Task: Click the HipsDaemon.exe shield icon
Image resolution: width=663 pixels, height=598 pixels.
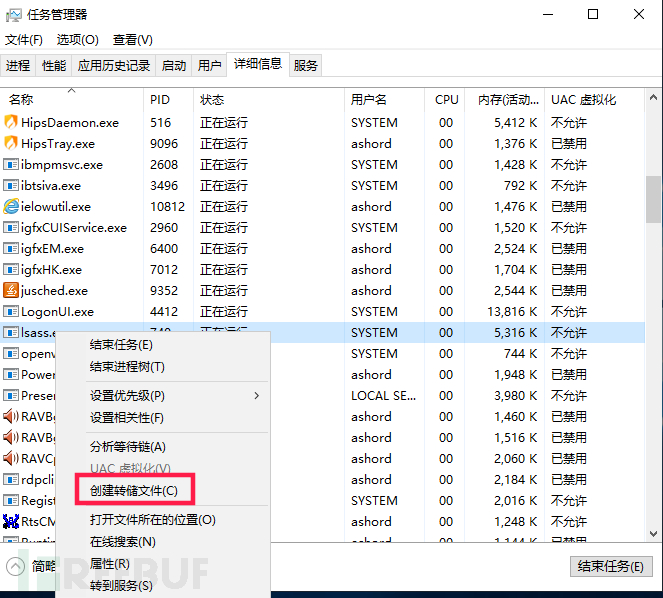Action: point(11,122)
